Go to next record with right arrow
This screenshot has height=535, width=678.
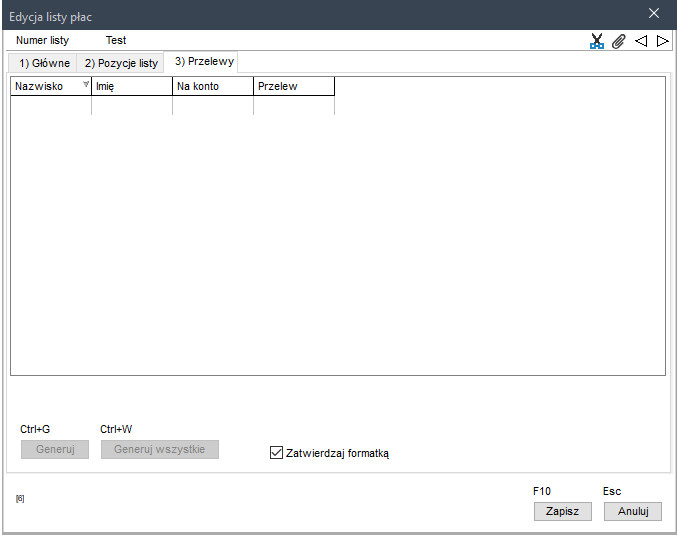click(x=662, y=41)
